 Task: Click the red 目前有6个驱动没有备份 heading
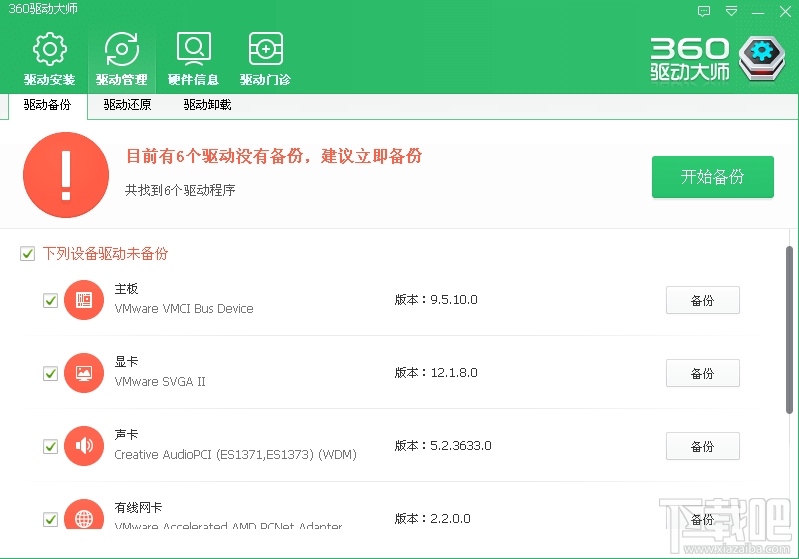click(x=274, y=156)
